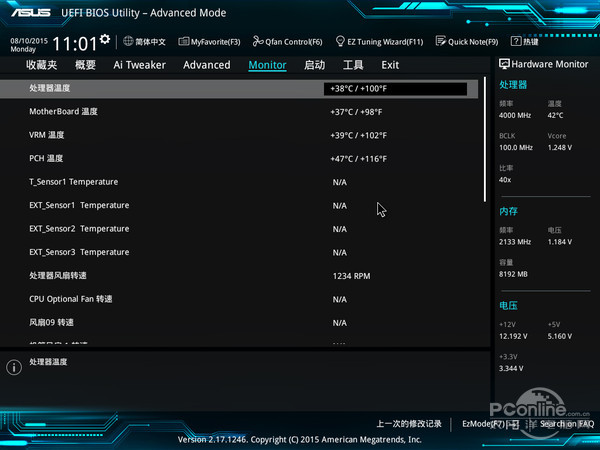Click the 11:01 clock display
The height and width of the screenshot is (450, 600).
pos(75,44)
